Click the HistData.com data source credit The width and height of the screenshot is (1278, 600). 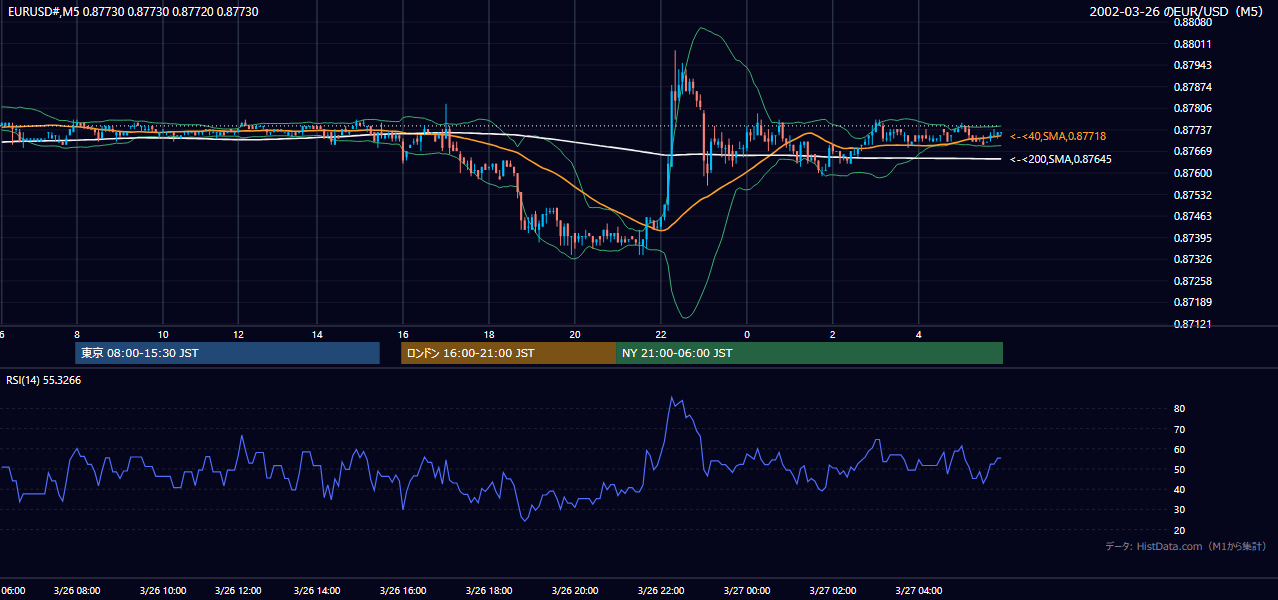[x=1185, y=546]
